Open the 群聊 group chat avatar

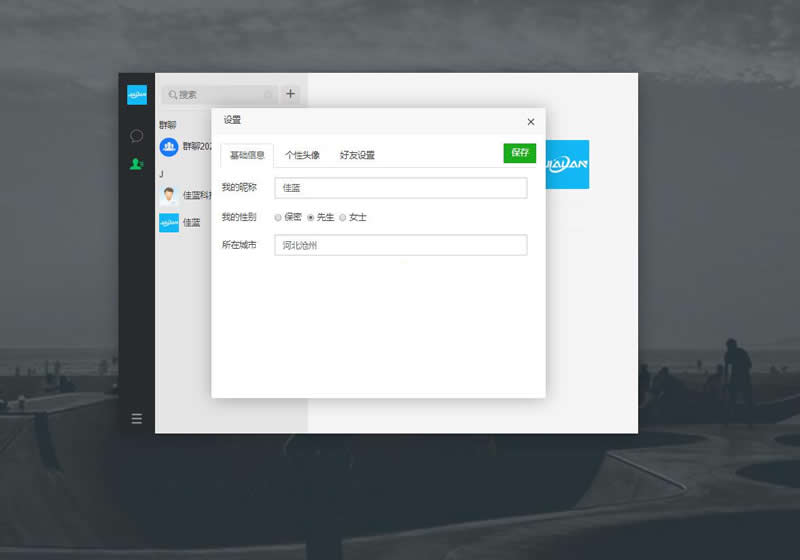click(169, 147)
